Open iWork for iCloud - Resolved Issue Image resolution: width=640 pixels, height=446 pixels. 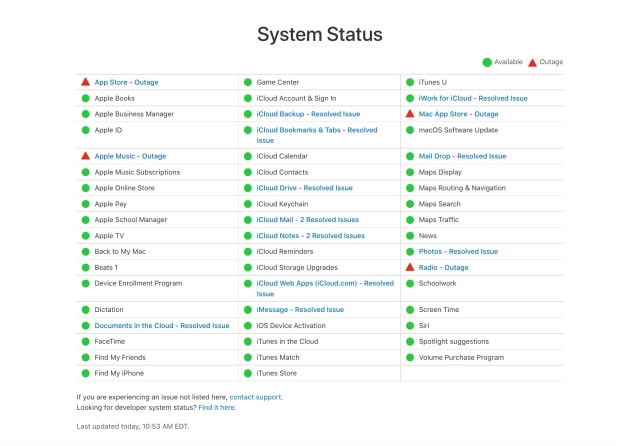(473, 98)
